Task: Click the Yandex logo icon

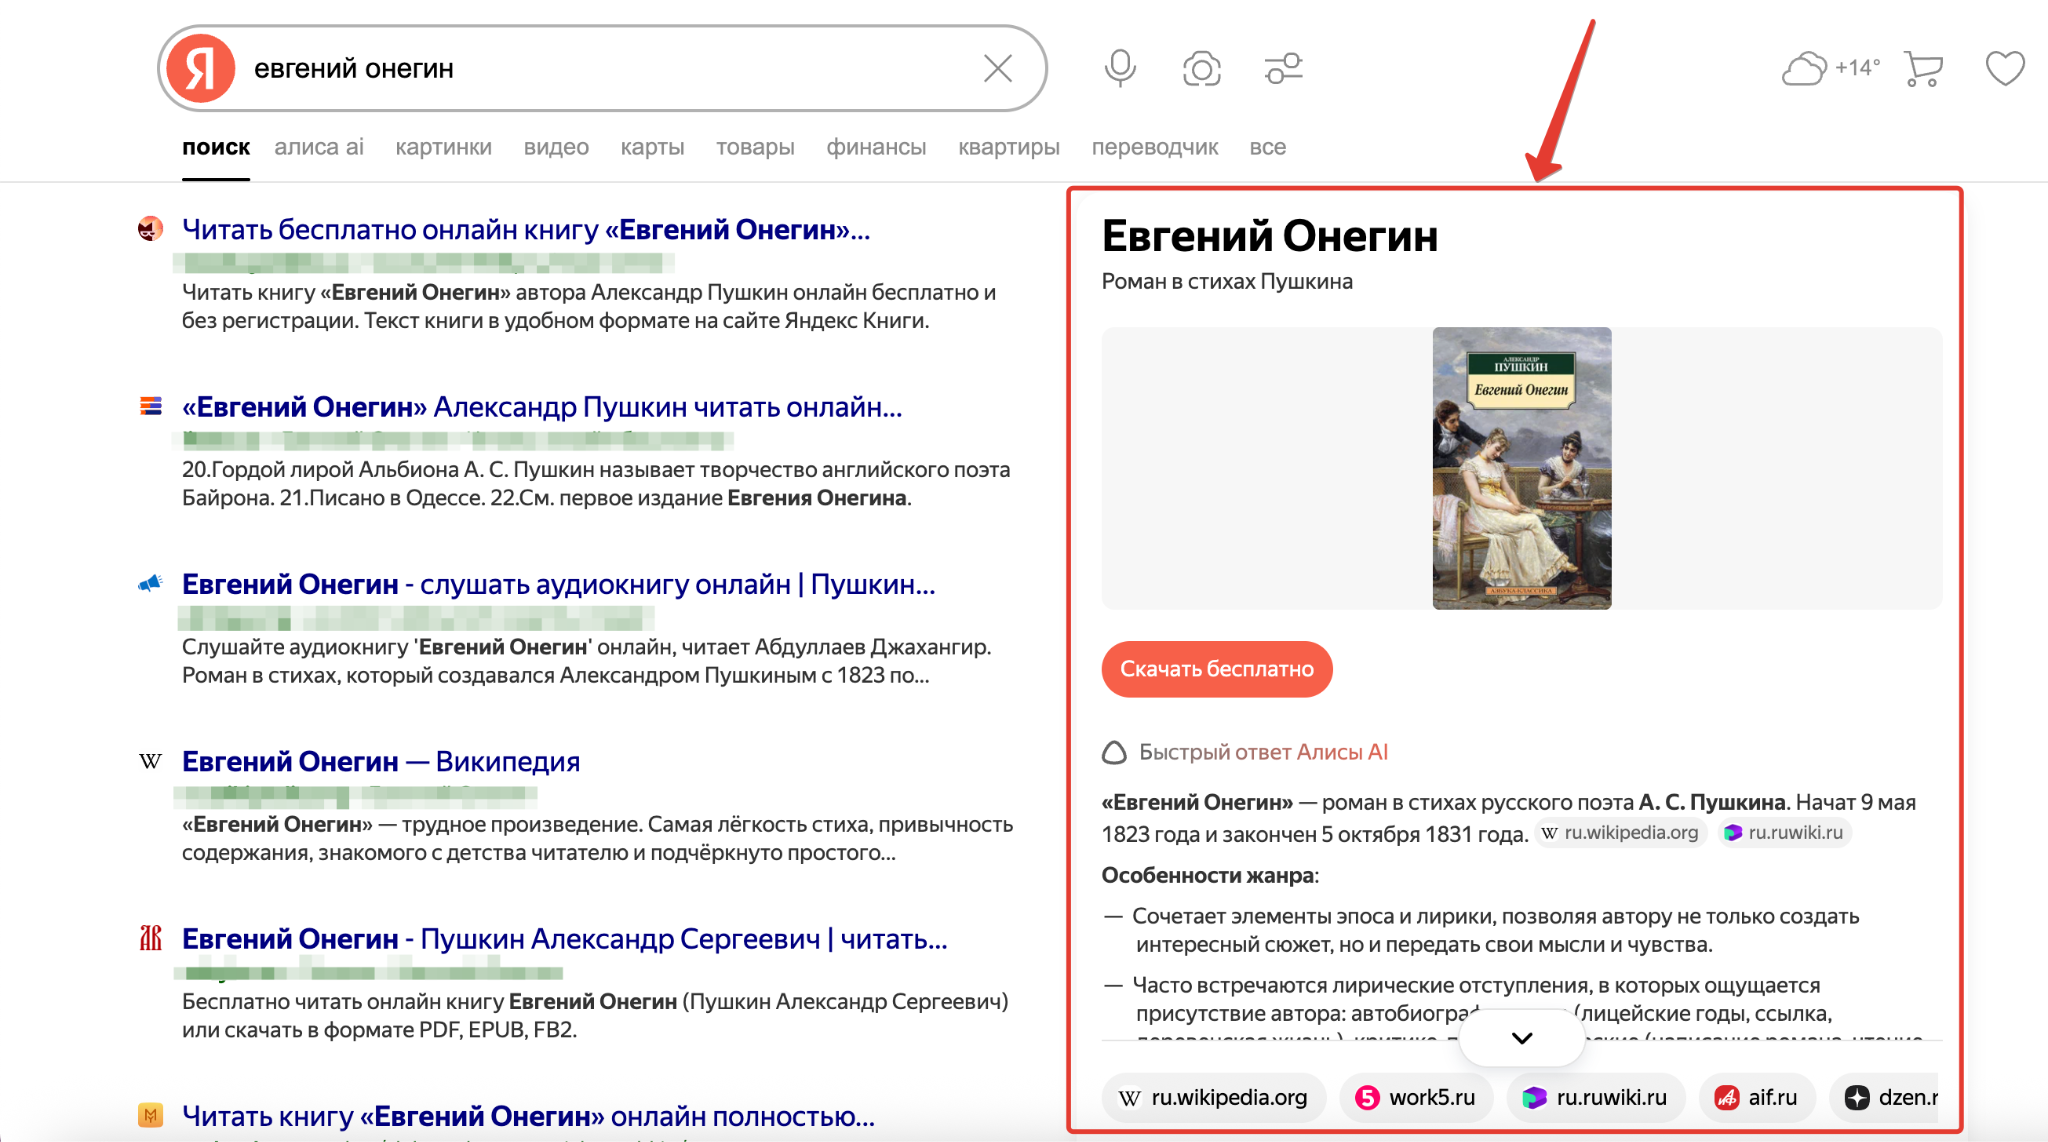Action: 201,68
